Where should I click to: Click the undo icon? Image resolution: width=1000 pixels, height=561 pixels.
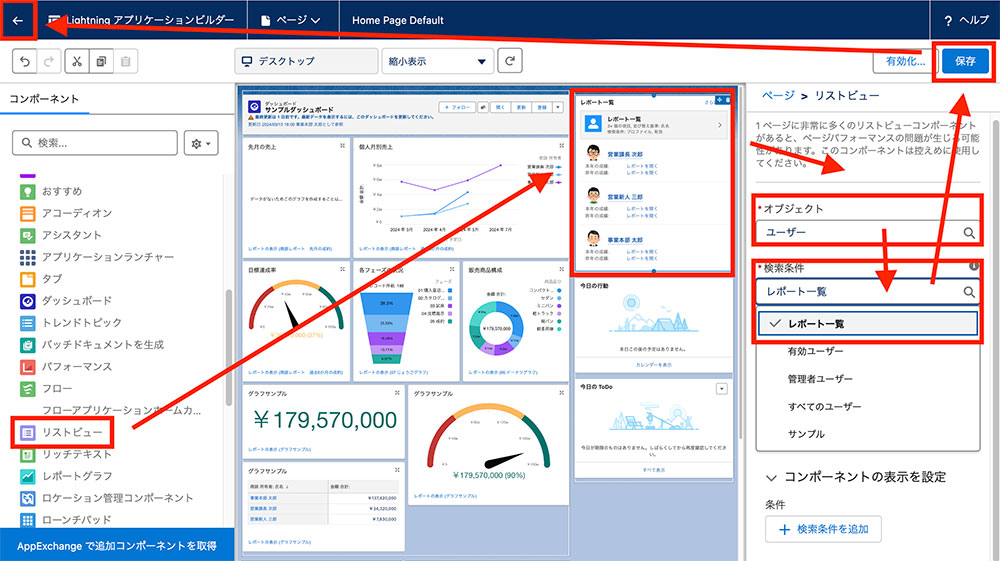[x=25, y=61]
